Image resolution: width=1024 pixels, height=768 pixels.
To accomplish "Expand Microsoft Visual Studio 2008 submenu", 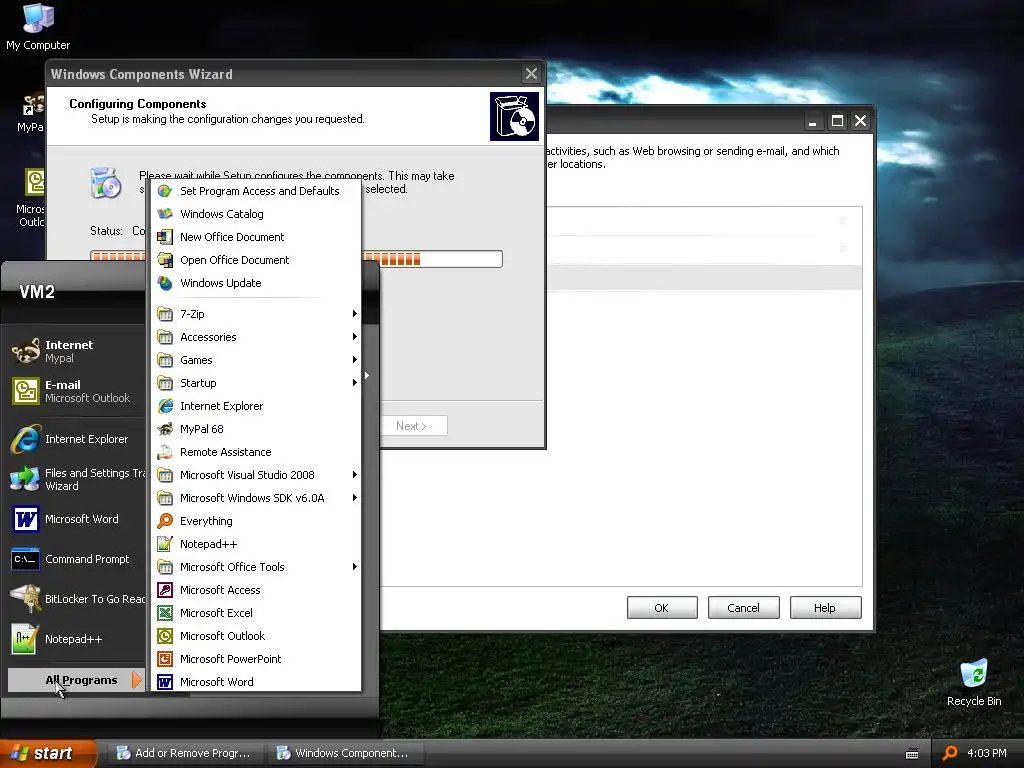I will click(x=256, y=475).
